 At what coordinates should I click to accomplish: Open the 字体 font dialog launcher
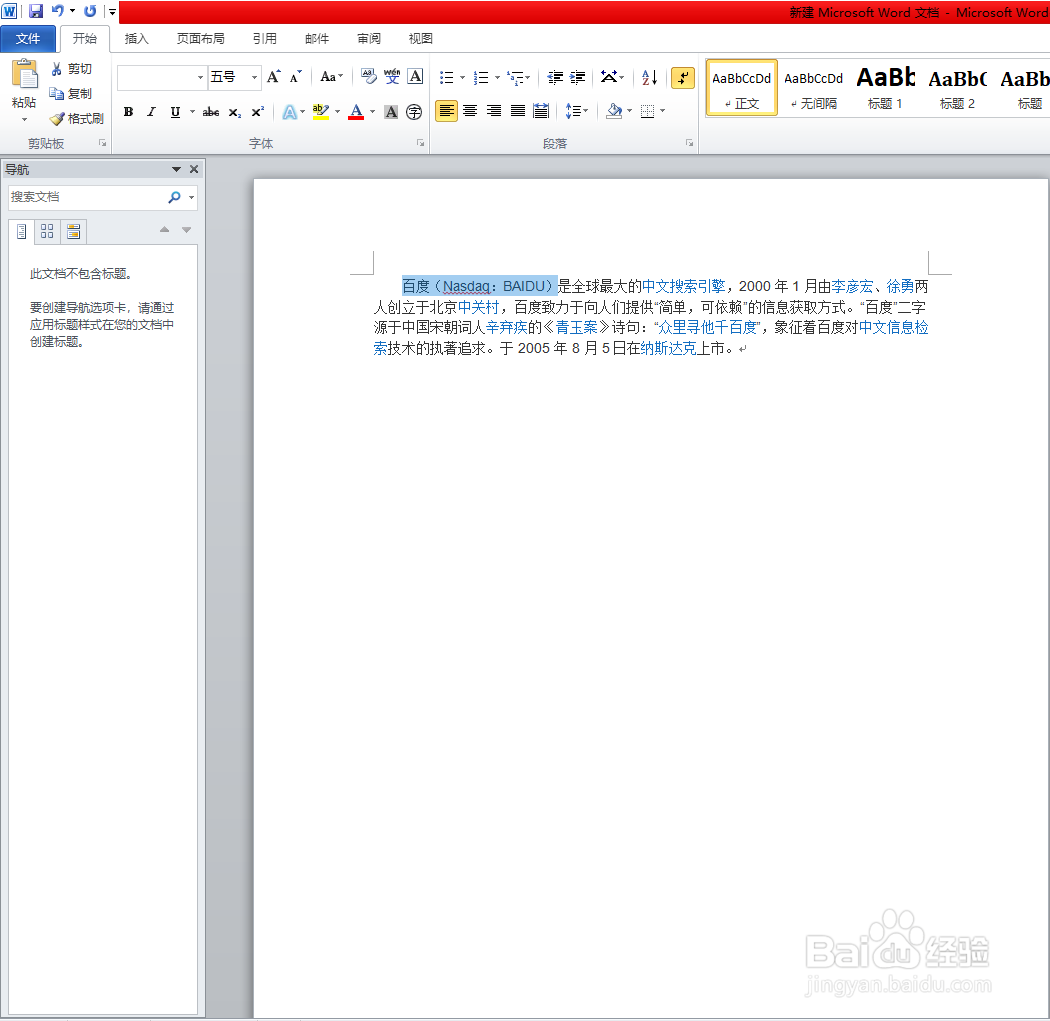421,143
